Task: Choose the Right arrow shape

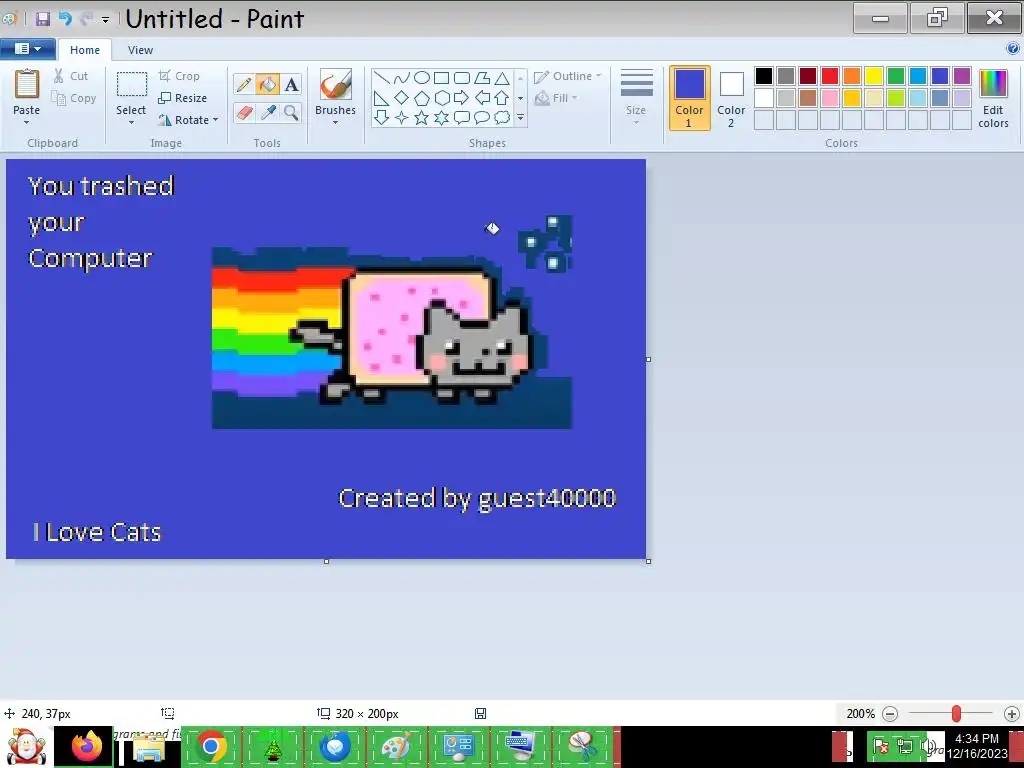Action: click(x=462, y=98)
